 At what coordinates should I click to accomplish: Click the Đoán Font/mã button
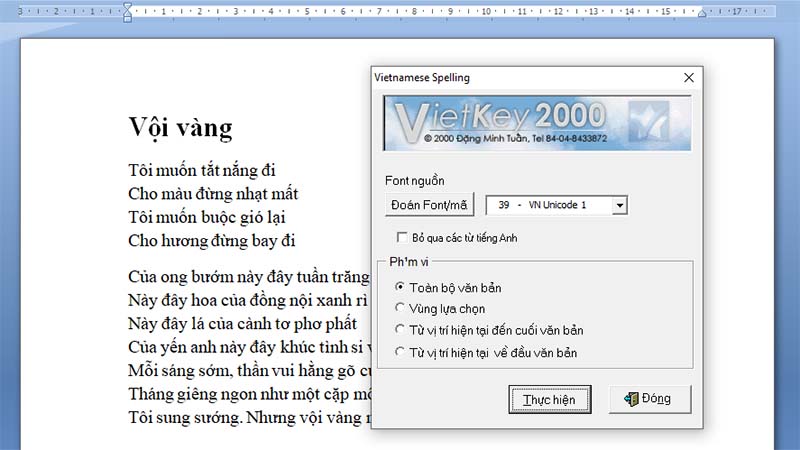(x=429, y=205)
